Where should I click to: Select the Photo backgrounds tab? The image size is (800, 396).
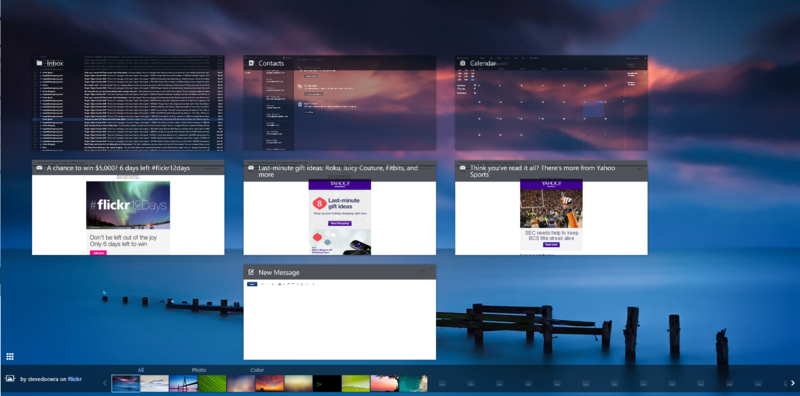click(x=199, y=370)
